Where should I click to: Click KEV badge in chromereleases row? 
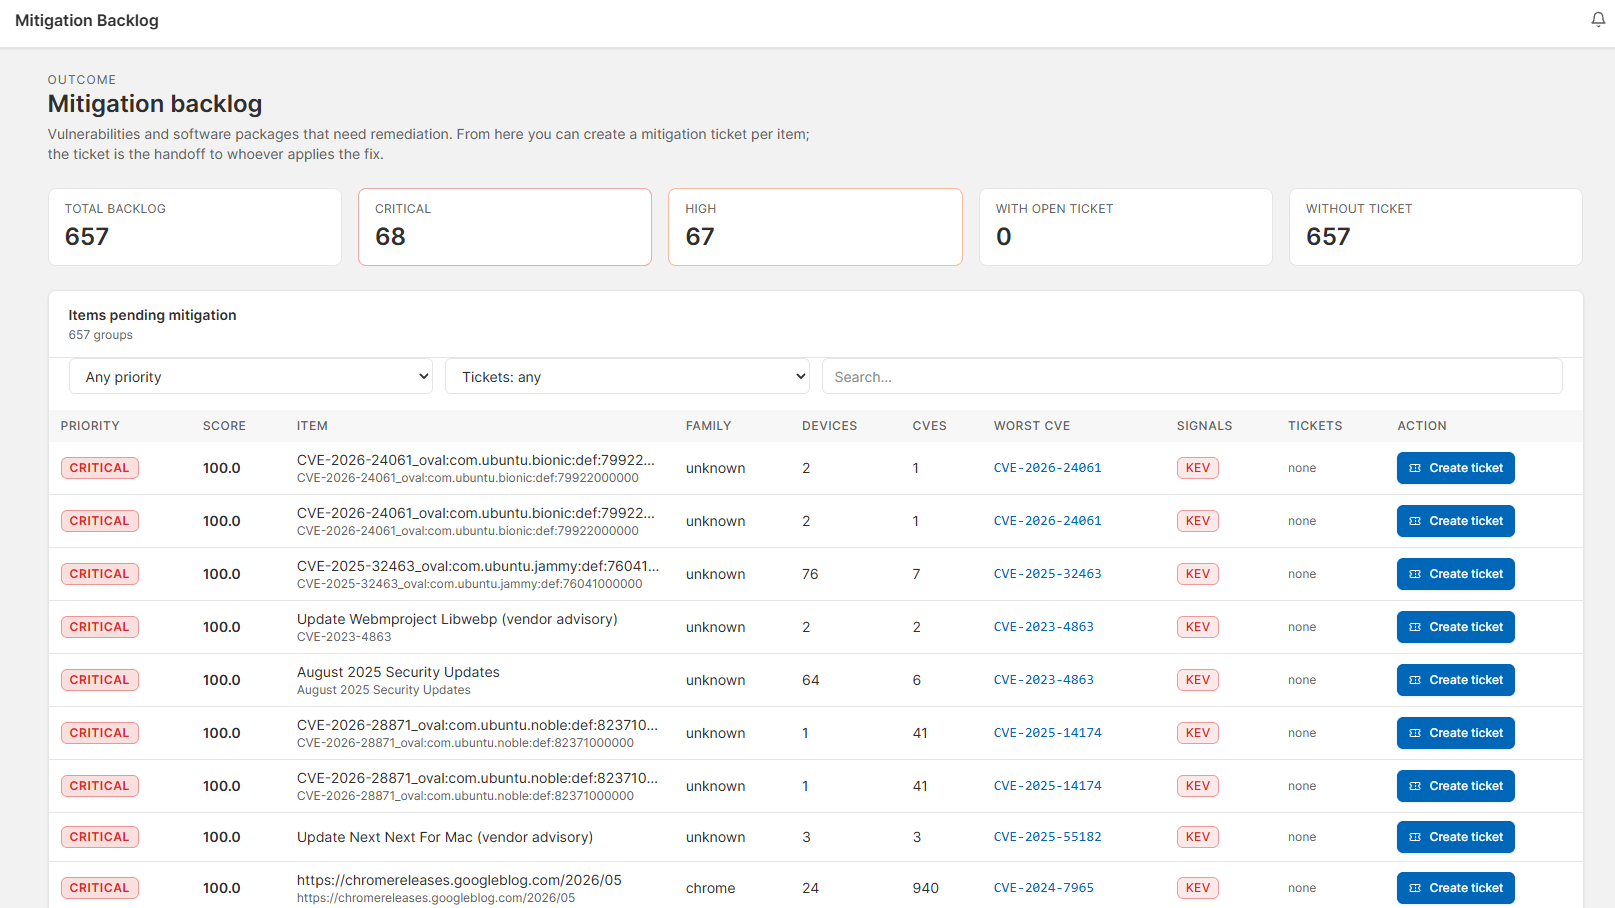click(1198, 888)
